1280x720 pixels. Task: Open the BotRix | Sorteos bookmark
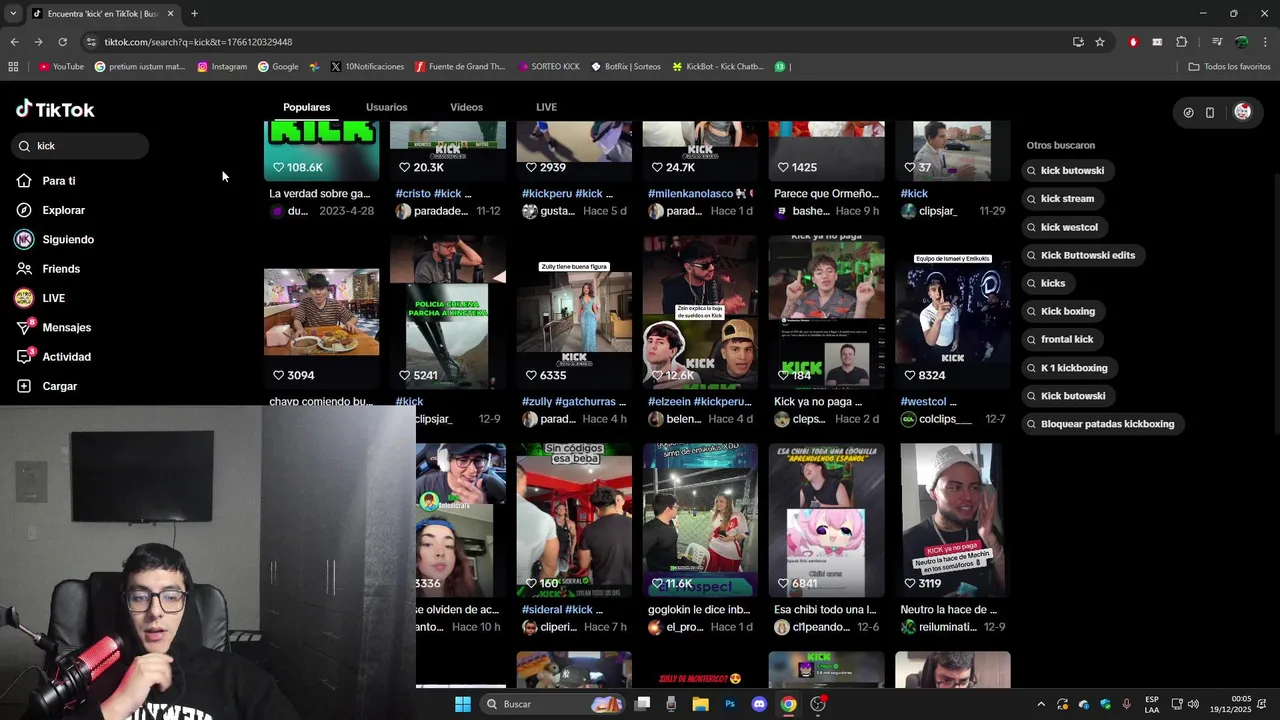(626, 67)
